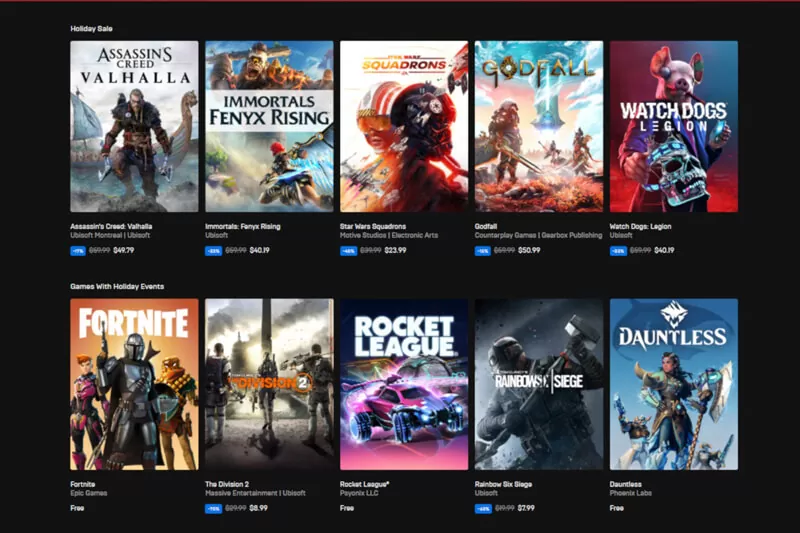The width and height of the screenshot is (800, 533).
Task: Open the "Watch Dogs: Legion" title link
Action: coord(640,226)
